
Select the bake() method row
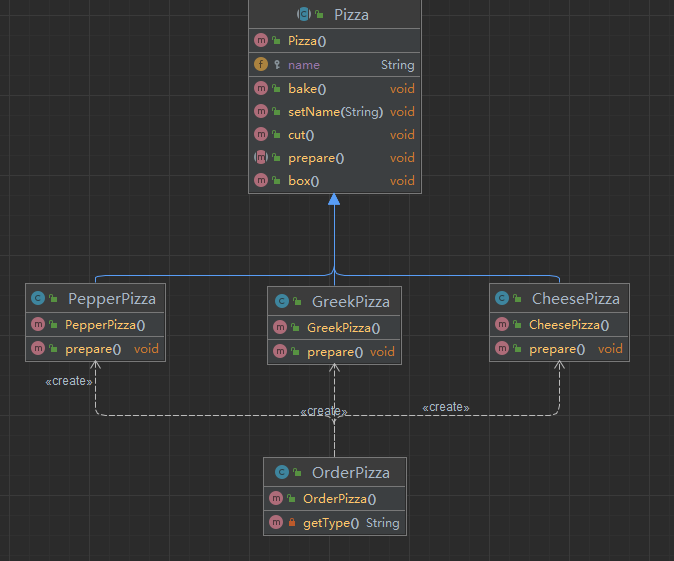(x=335, y=89)
